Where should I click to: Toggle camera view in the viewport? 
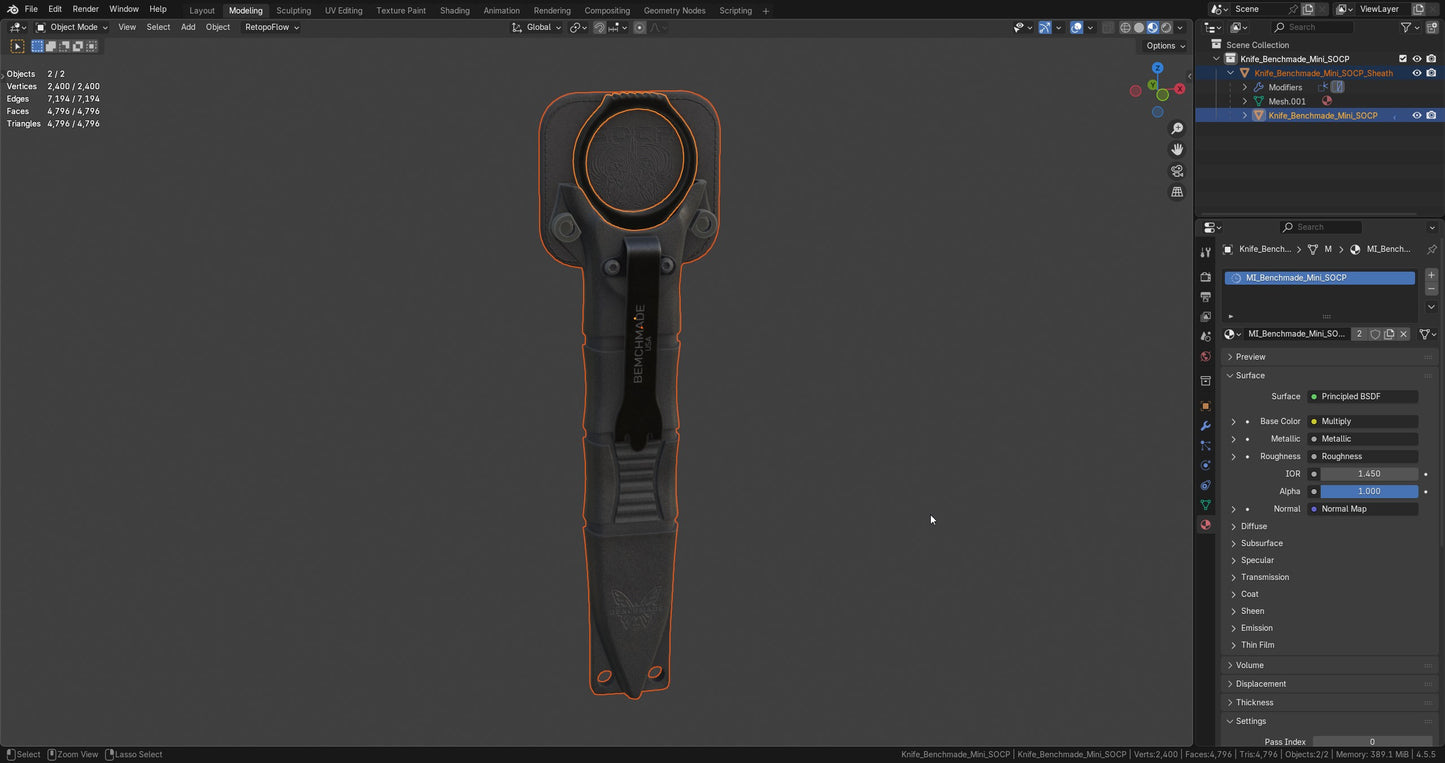1177,171
